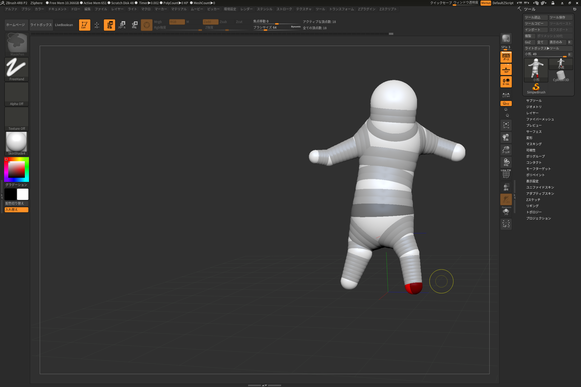Viewport: 581px width, 387px height.
Task: Select the small ZSphere figure tool thumbnail
Action: pos(561,63)
